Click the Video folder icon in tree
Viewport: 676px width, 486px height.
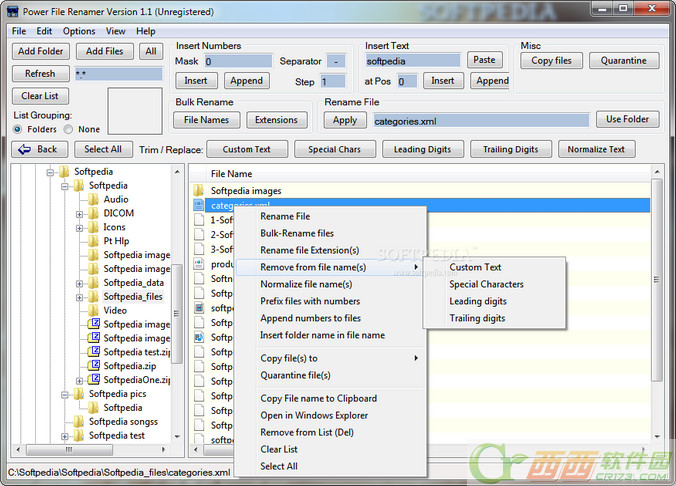tap(94, 310)
